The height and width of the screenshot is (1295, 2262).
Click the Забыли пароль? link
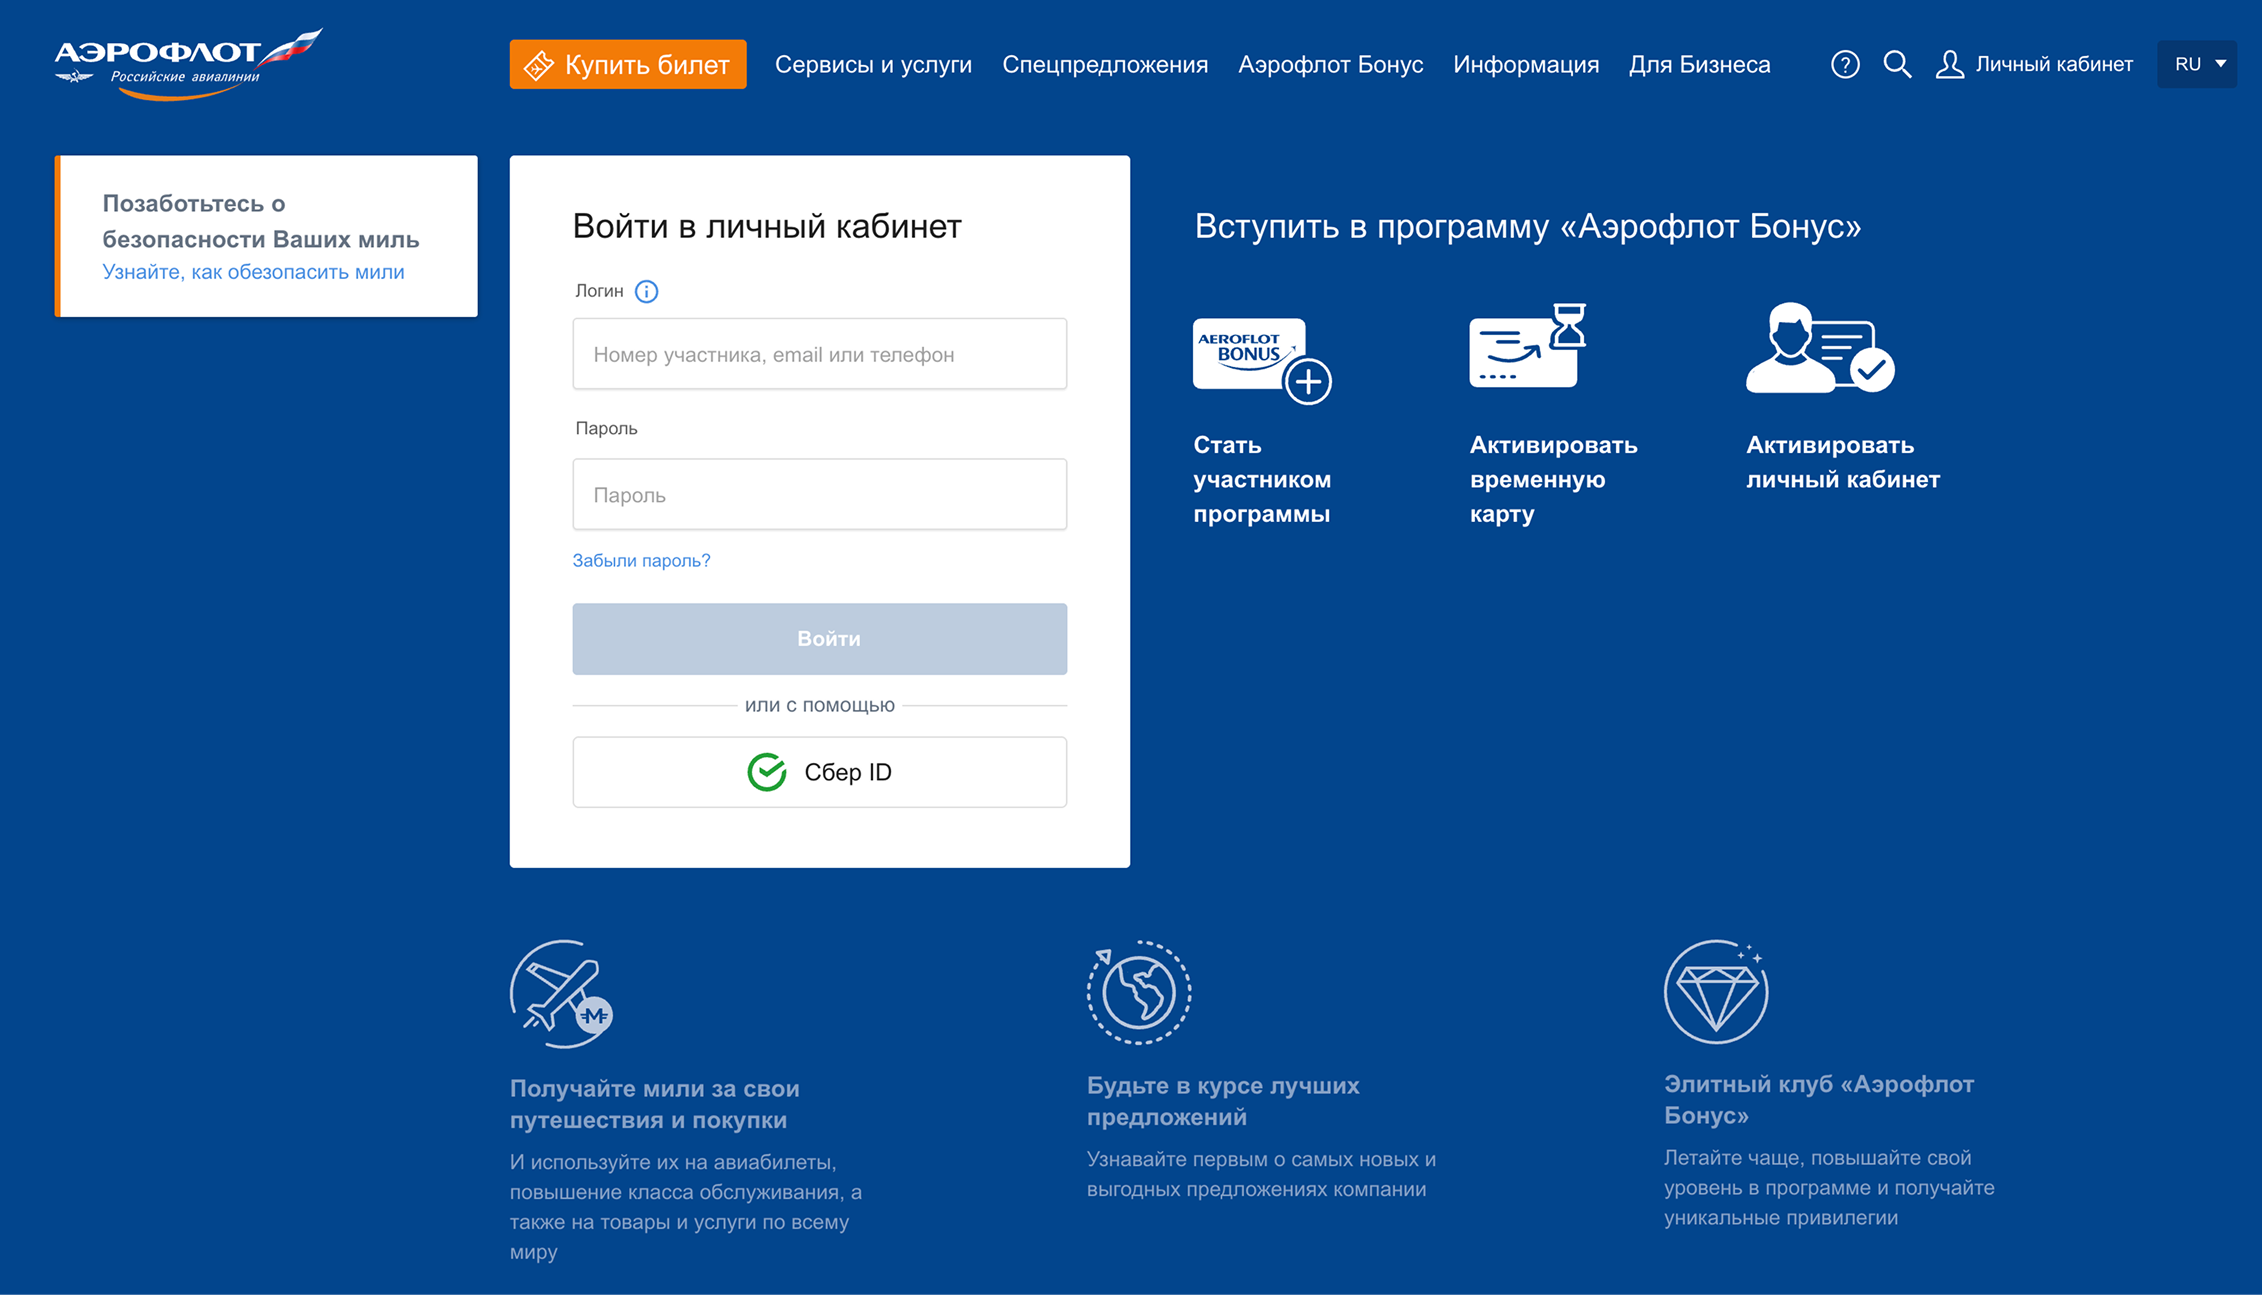(x=641, y=561)
